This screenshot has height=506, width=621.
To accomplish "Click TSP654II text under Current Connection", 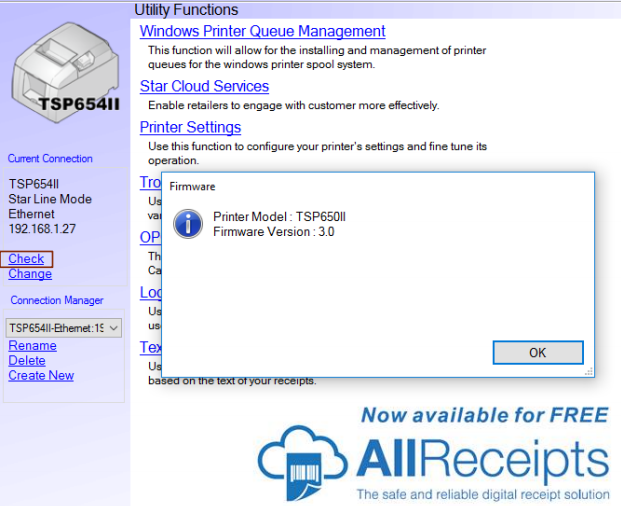I will [34, 184].
